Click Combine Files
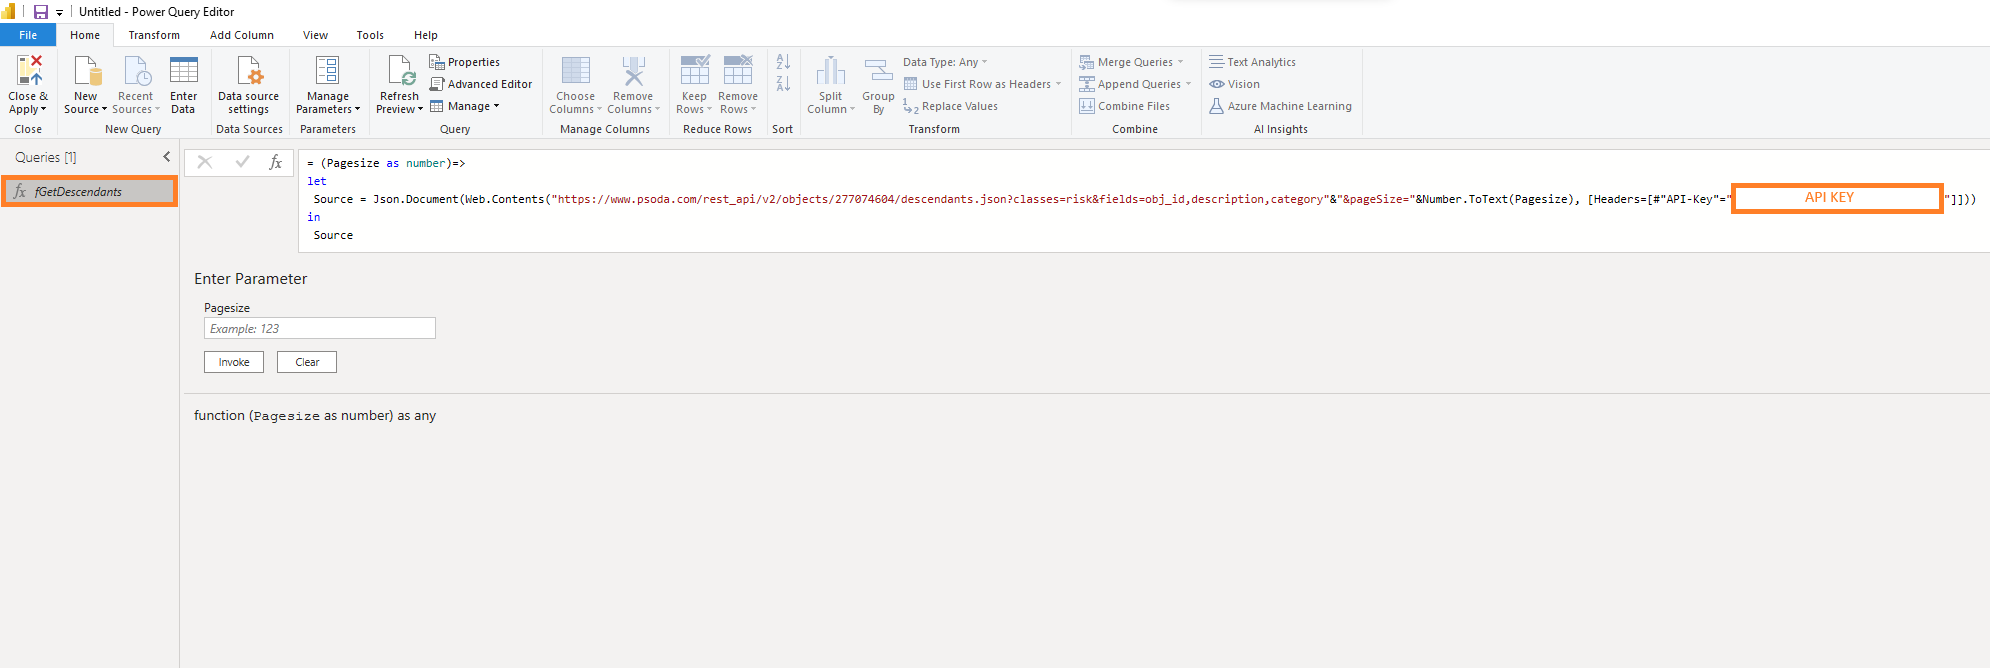Screen dimensions: 1990x668 pyautogui.click(x=1124, y=106)
